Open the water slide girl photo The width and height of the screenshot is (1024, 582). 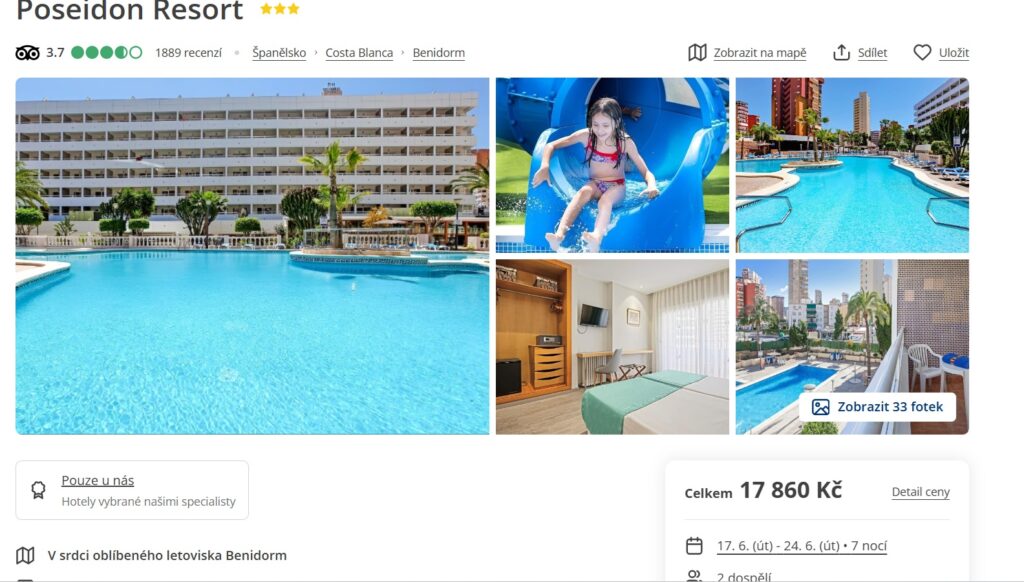(x=612, y=165)
